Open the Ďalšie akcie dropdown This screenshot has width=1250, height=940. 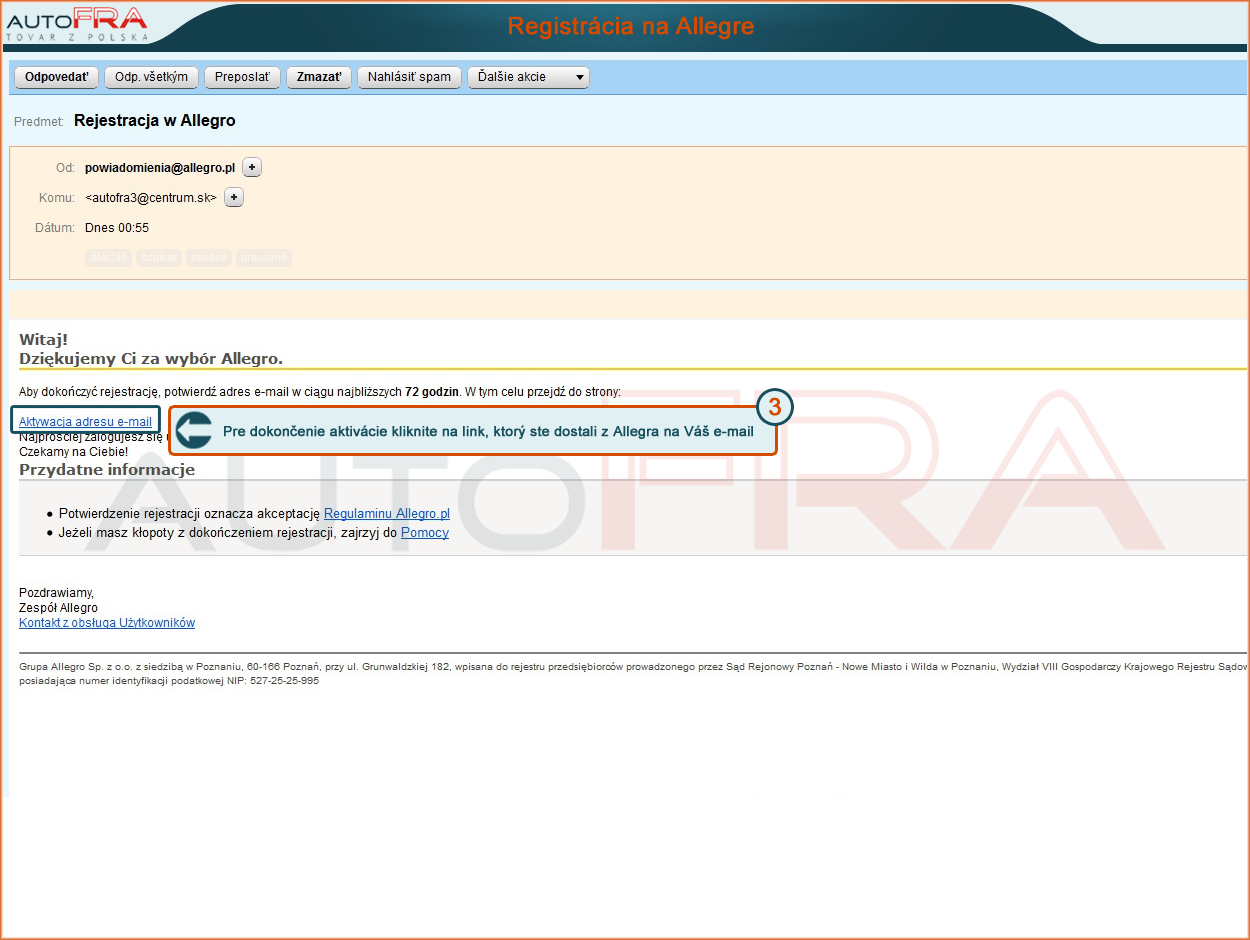[528, 77]
